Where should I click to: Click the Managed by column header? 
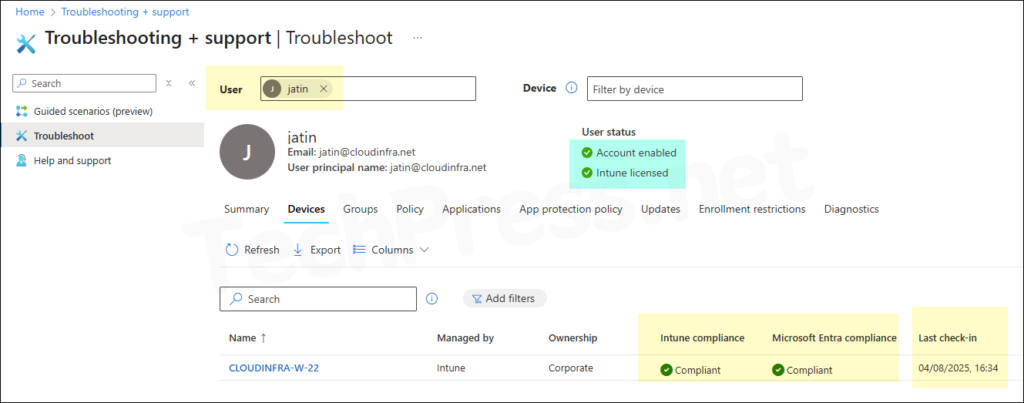pos(465,338)
